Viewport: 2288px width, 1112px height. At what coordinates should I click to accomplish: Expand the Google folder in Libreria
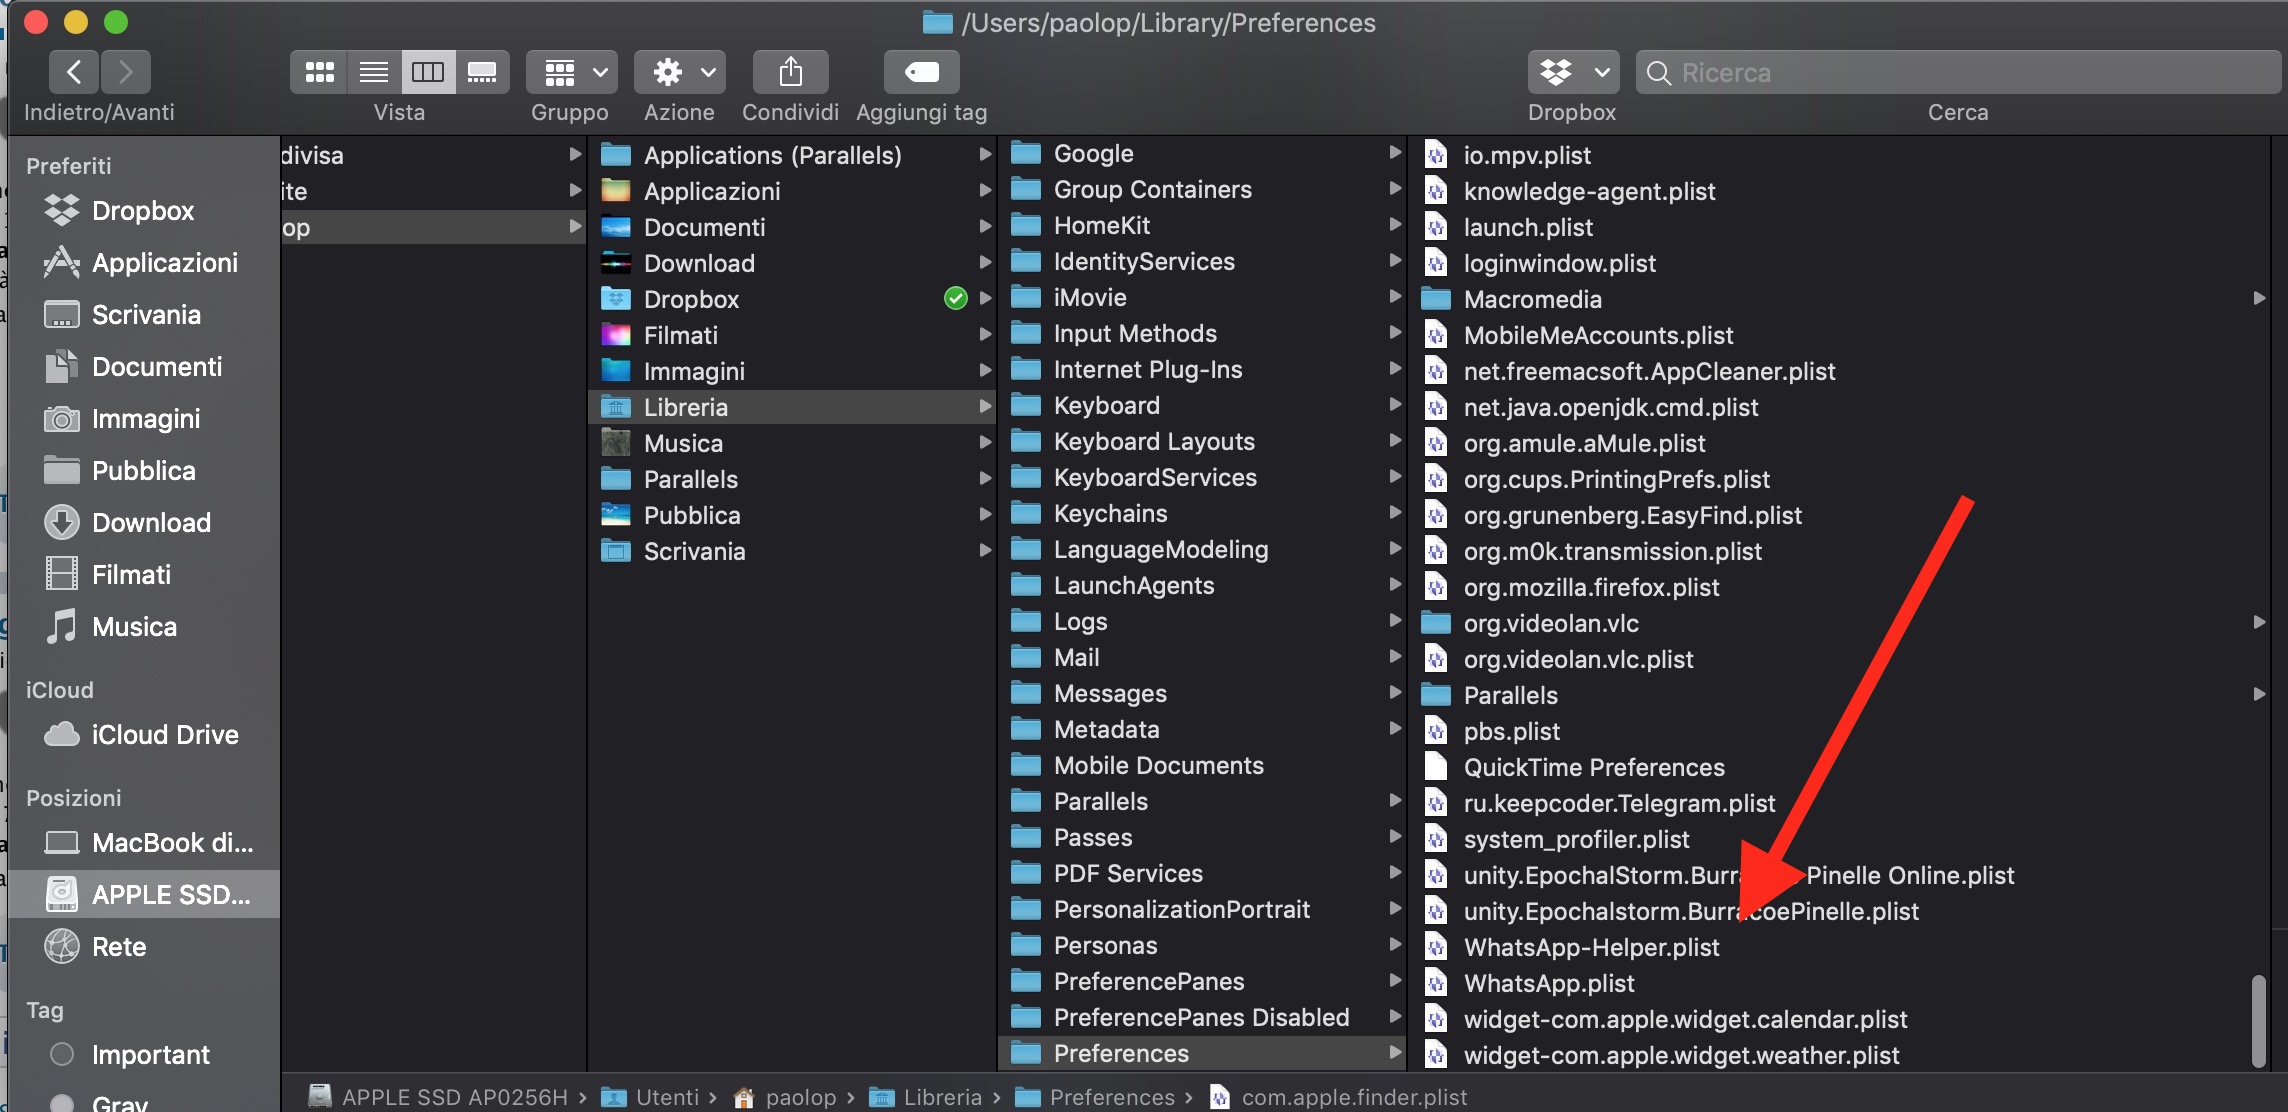1395,153
